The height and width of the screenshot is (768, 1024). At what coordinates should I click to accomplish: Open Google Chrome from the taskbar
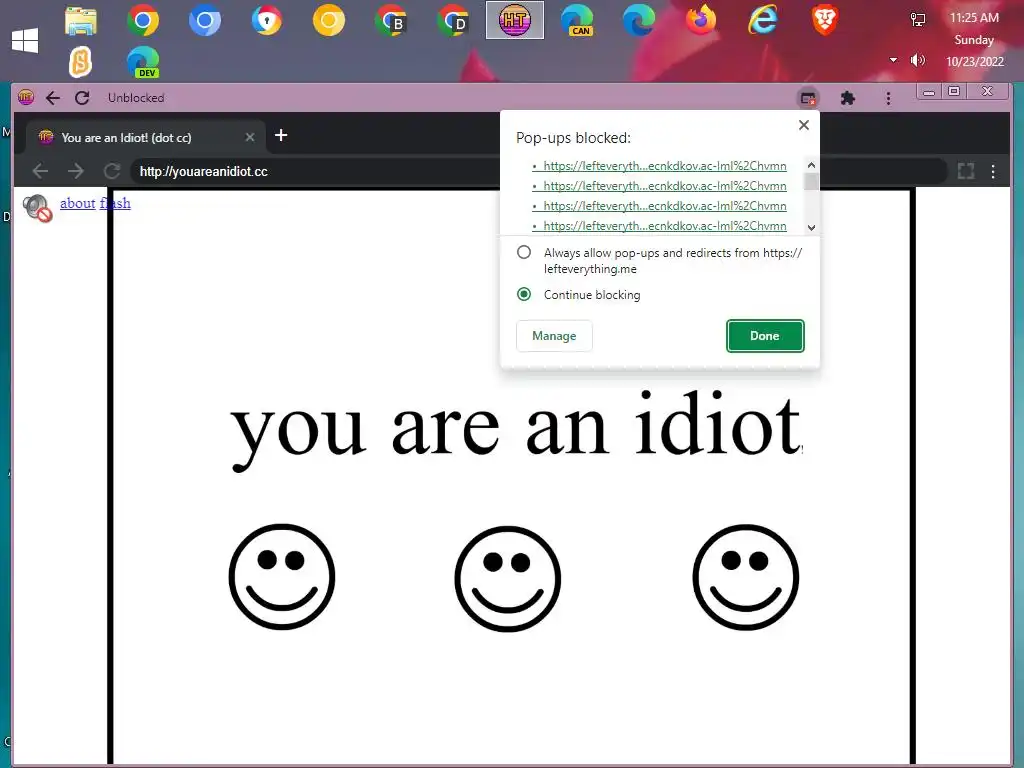click(143, 20)
